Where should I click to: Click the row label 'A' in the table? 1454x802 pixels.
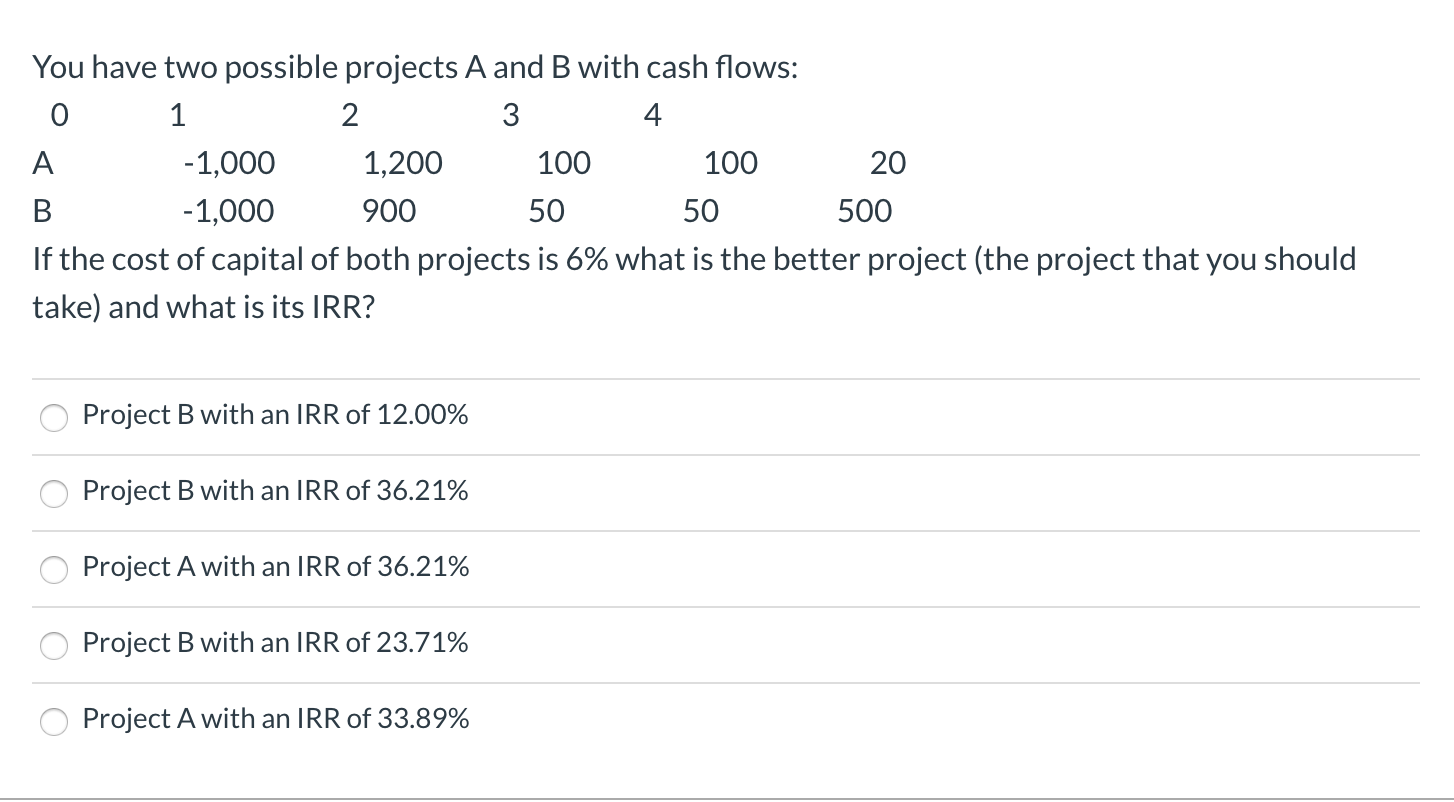click(42, 162)
